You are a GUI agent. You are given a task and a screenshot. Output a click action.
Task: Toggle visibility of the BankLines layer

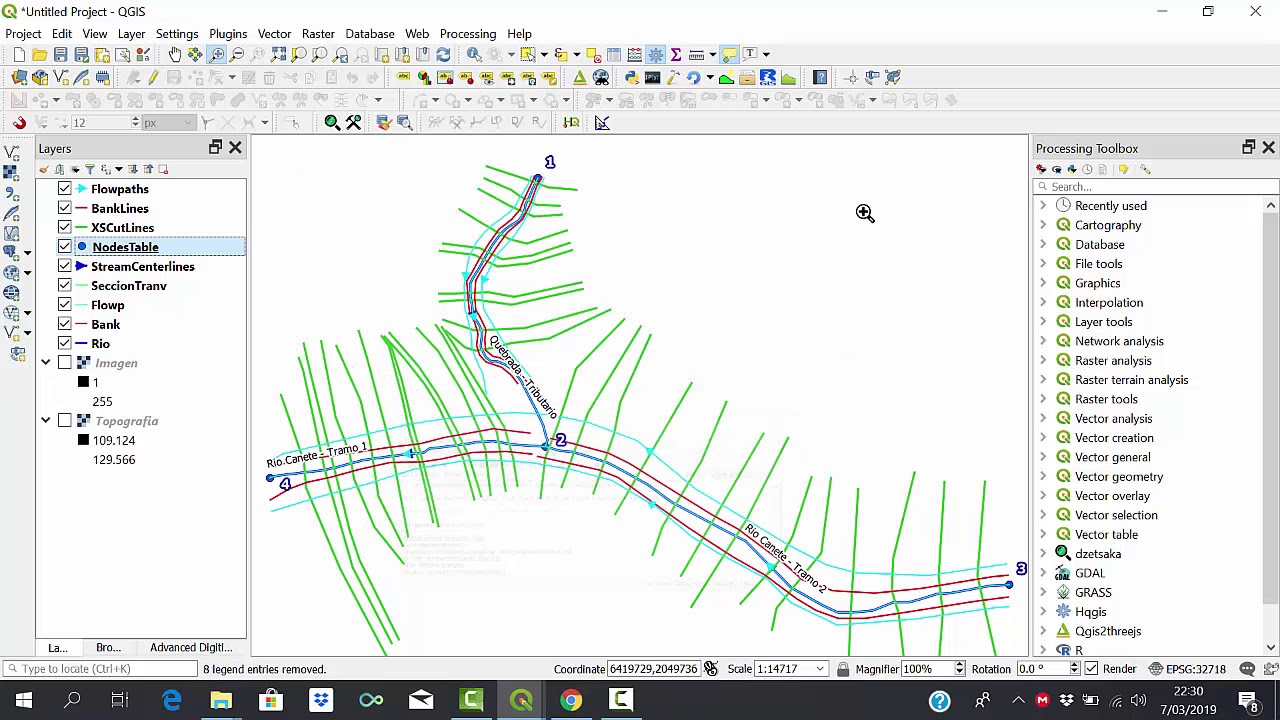click(x=64, y=208)
